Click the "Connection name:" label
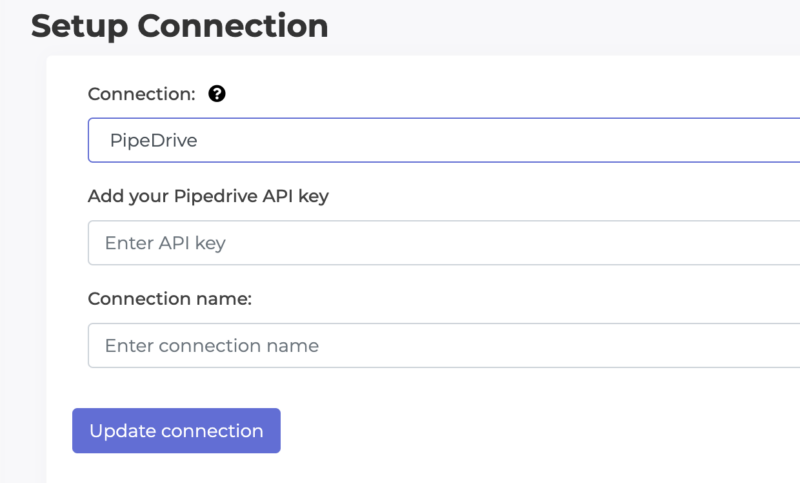The width and height of the screenshot is (800, 483). [170, 298]
